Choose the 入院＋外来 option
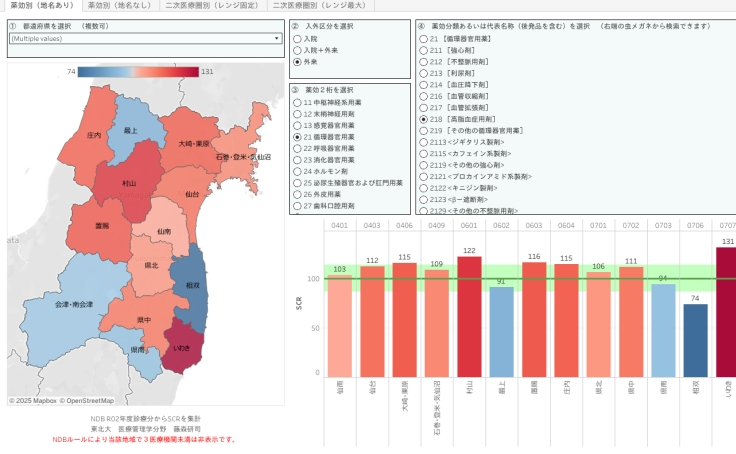This screenshot has width=736, height=454. coord(298,49)
